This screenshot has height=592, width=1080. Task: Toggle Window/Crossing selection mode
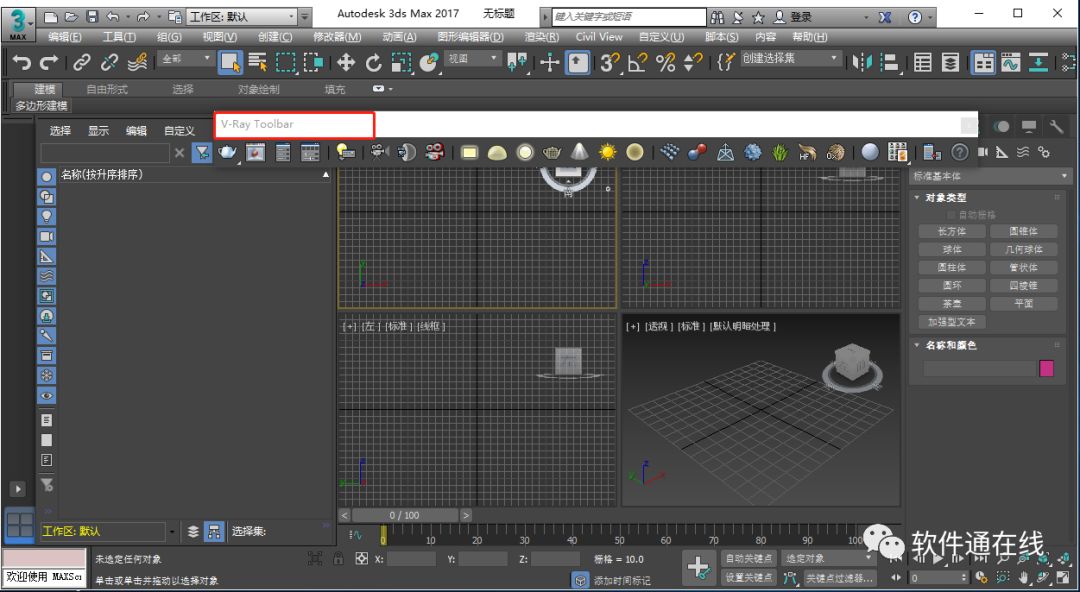313,63
